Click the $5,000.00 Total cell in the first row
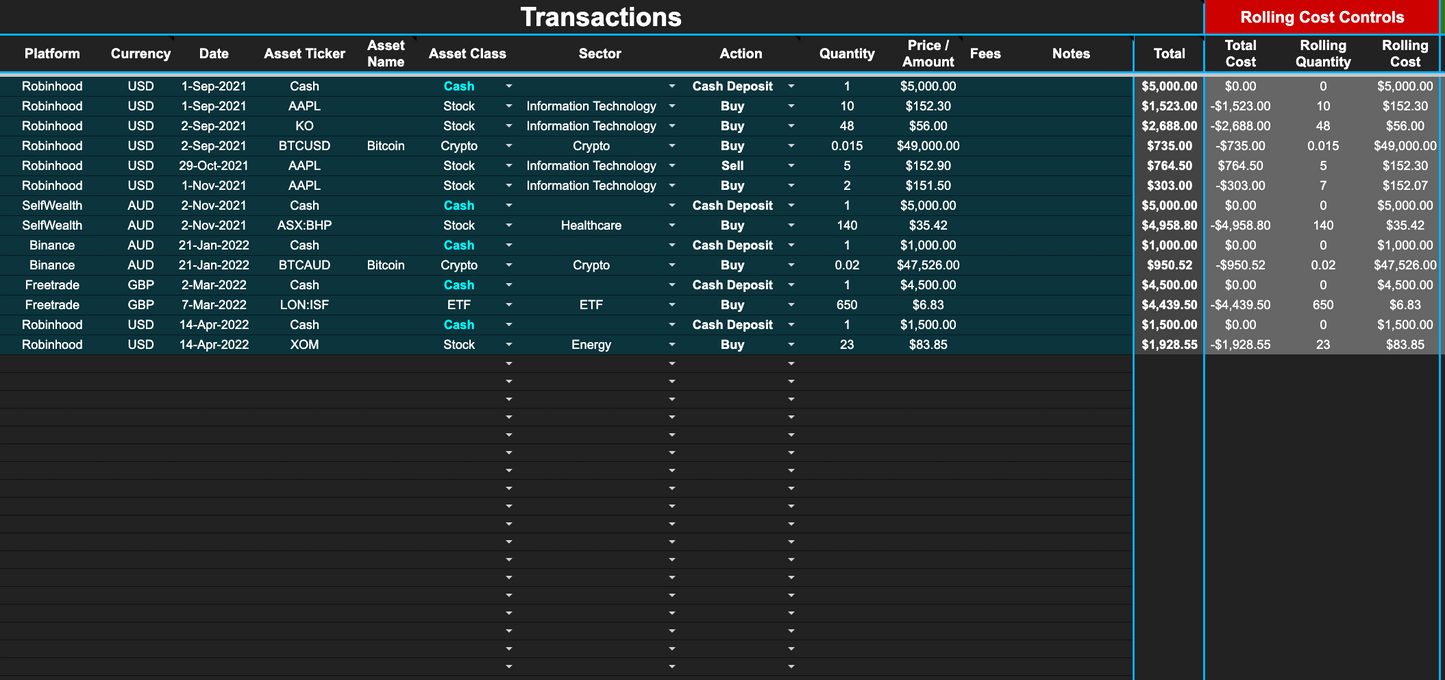Image resolution: width=1445 pixels, height=680 pixels. click(x=1168, y=86)
